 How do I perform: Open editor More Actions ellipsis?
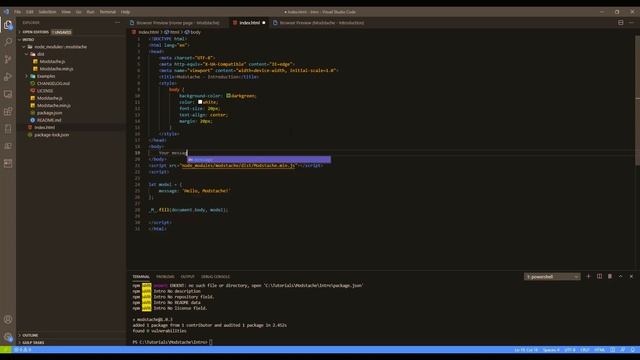pos(631,23)
